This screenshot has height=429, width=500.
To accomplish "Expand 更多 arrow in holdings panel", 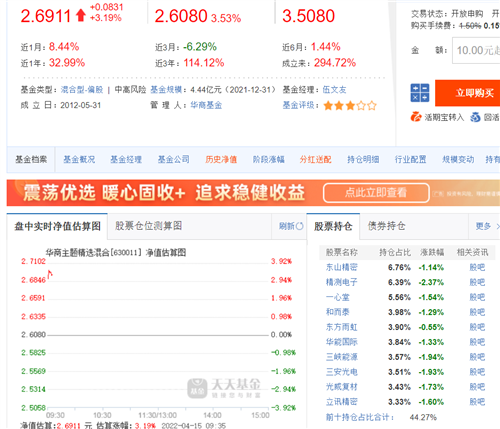I will coord(498,226).
